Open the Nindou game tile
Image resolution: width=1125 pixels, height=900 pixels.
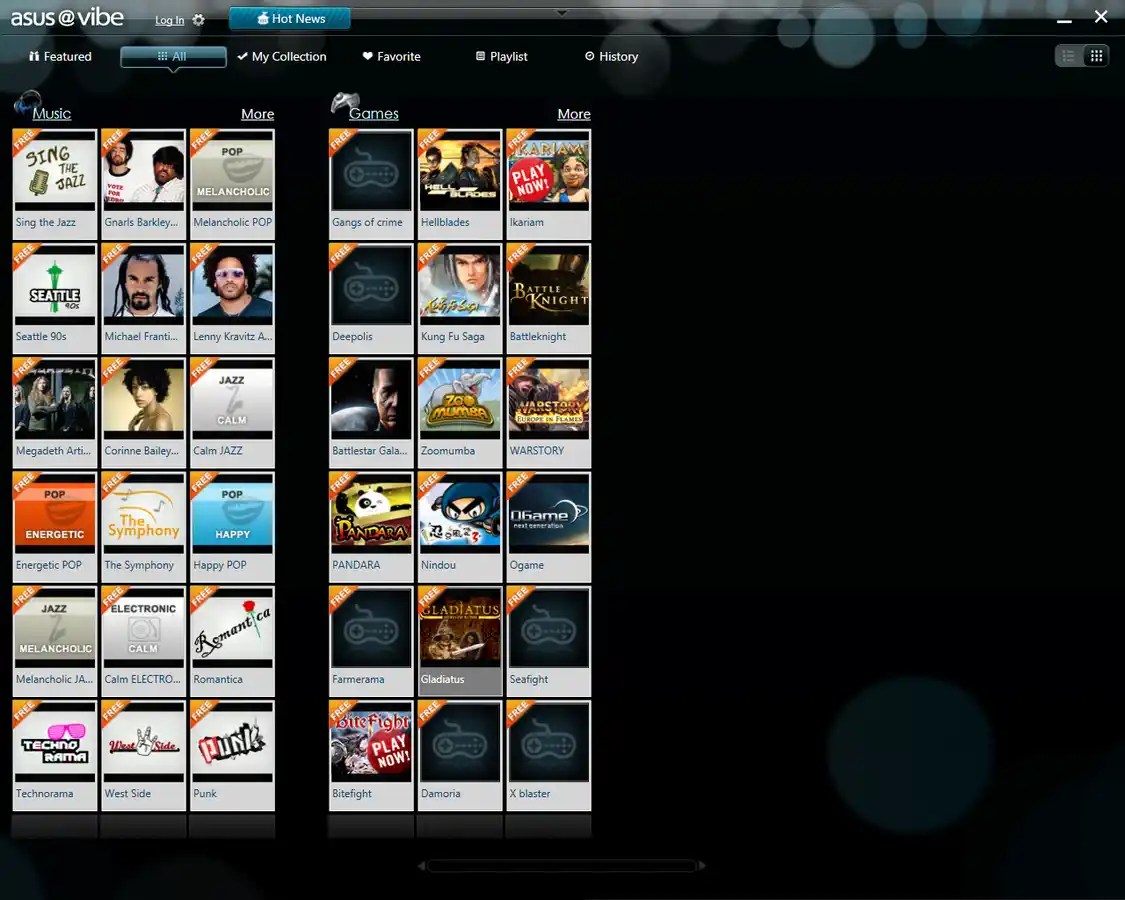pyautogui.click(x=460, y=526)
